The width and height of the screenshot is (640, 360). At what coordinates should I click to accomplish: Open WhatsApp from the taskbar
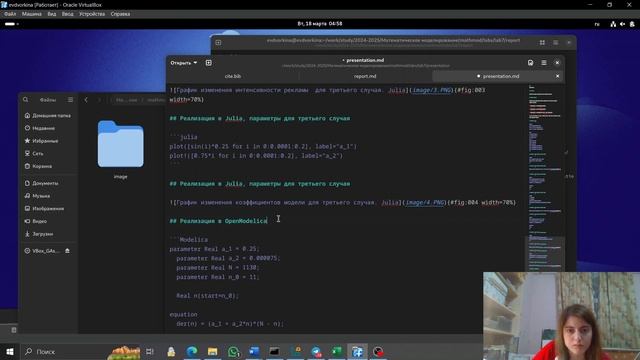[x=234, y=351]
